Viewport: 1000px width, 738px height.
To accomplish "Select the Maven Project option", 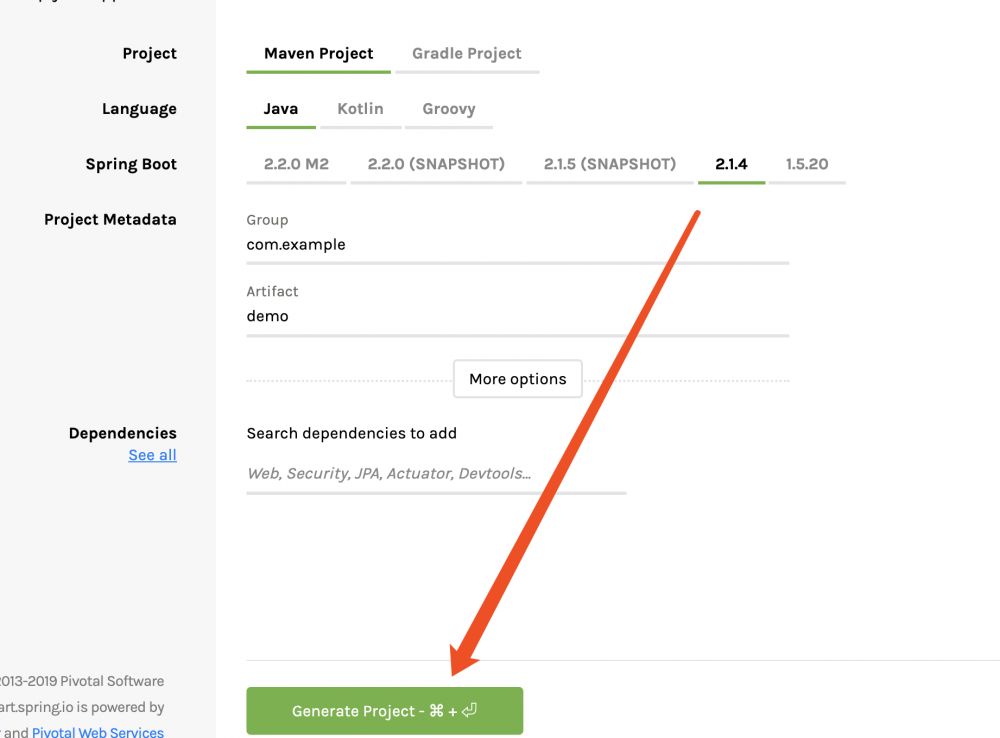I will [318, 54].
